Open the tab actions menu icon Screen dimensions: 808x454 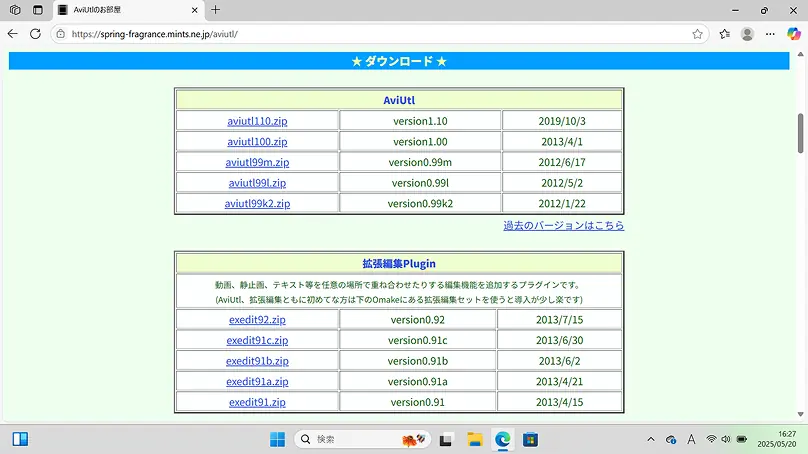[38, 10]
